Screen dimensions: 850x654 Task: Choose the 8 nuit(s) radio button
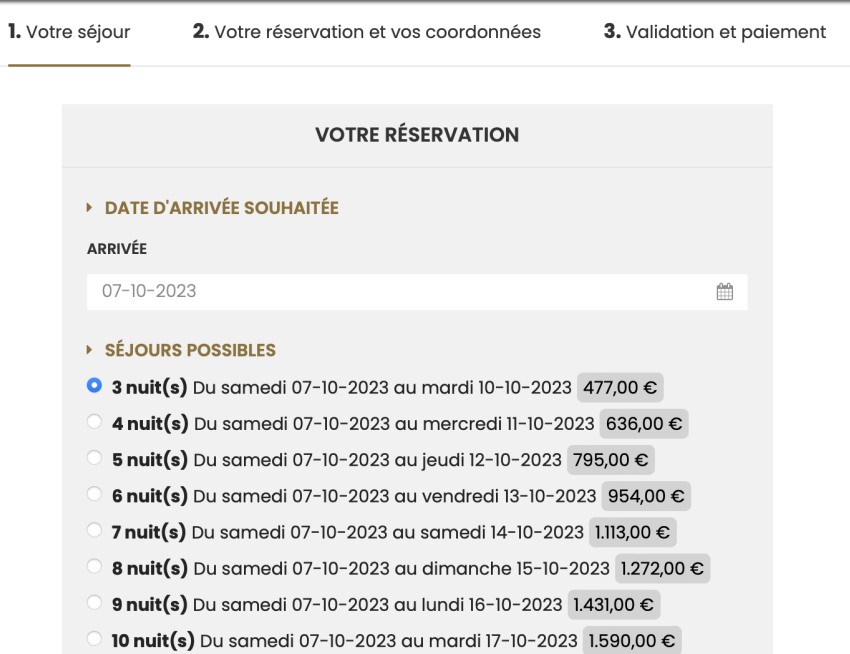(x=94, y=566)
